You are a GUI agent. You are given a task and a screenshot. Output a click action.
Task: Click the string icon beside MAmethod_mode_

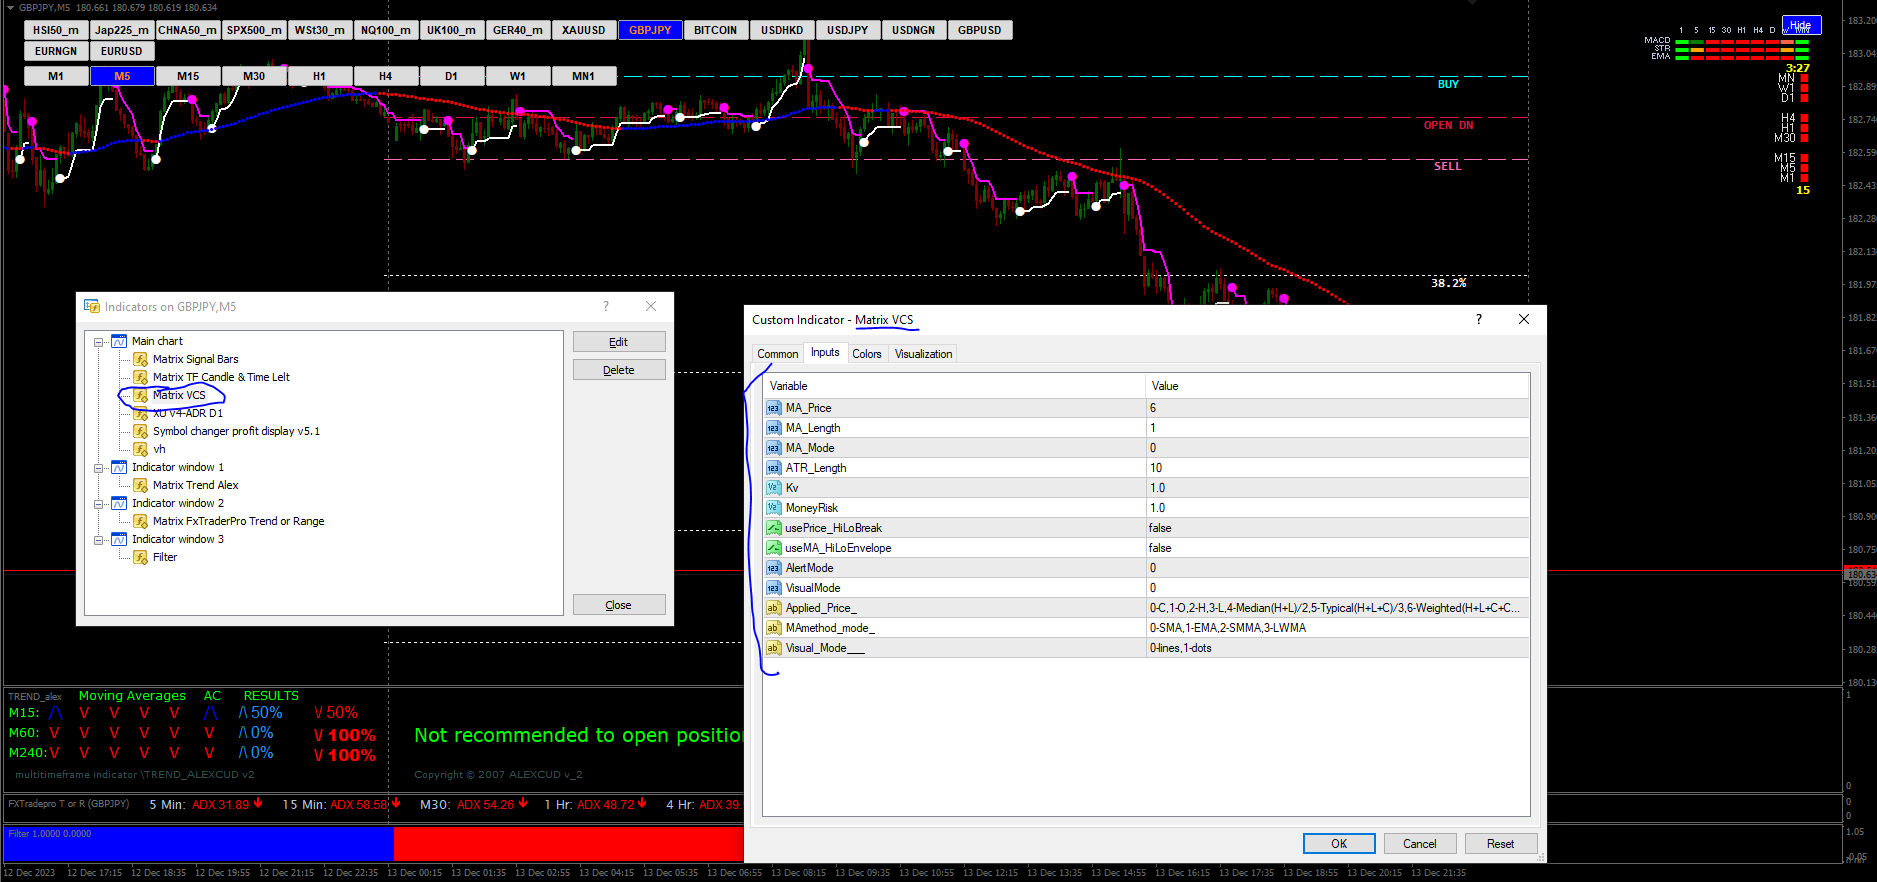coord(773,628)
